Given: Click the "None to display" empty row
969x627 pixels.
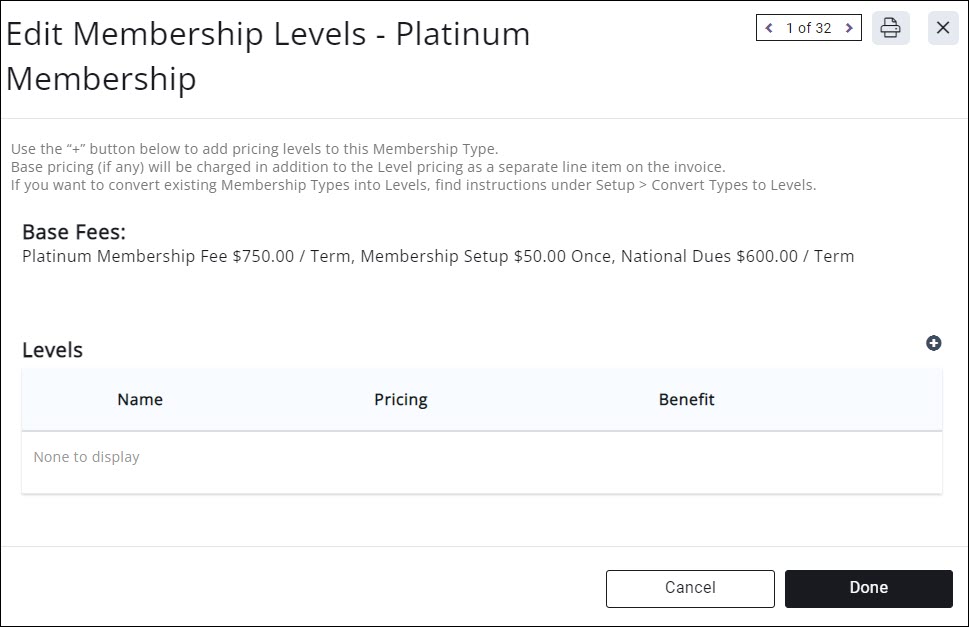Looking at the screenshot, I should pyautogui.click(x=86, y=457).
